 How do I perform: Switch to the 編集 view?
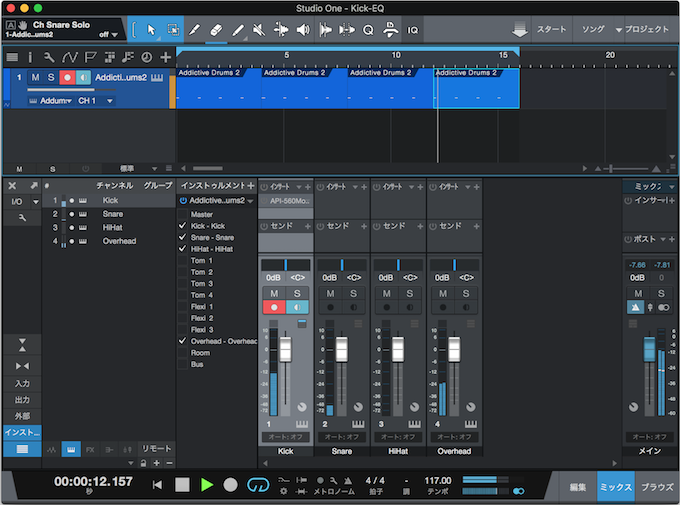point(577,487)
